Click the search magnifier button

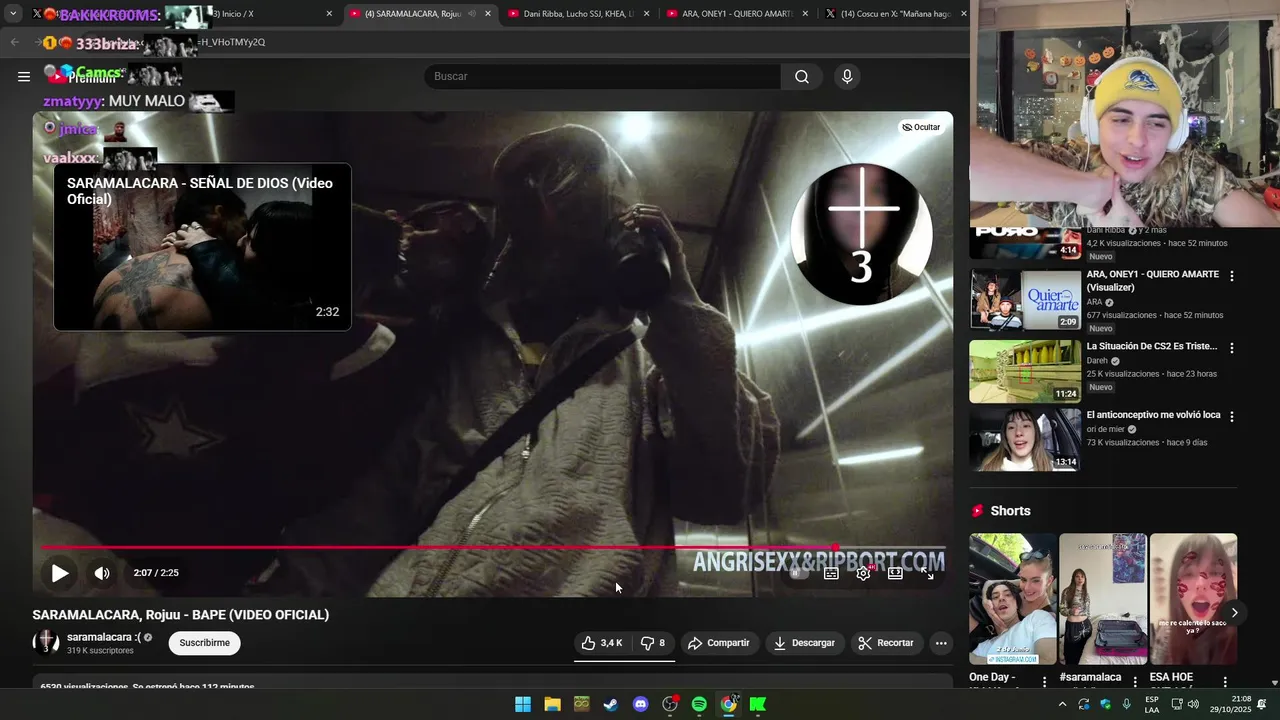click(x=802, y=77)
